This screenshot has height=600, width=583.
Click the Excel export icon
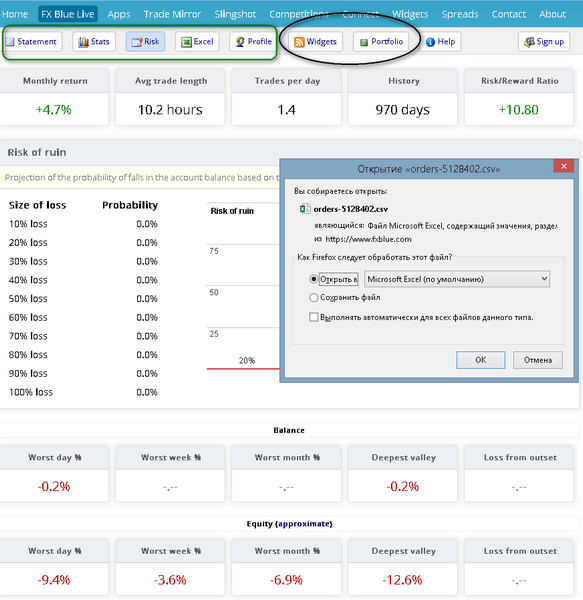(x=186, y=42)
